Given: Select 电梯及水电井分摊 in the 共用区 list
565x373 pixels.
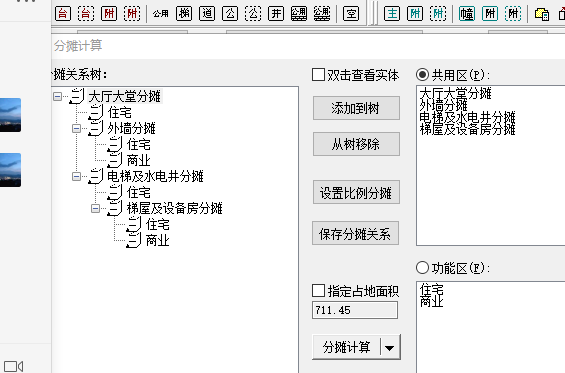Looking at the screenshot, I should 467,117.
